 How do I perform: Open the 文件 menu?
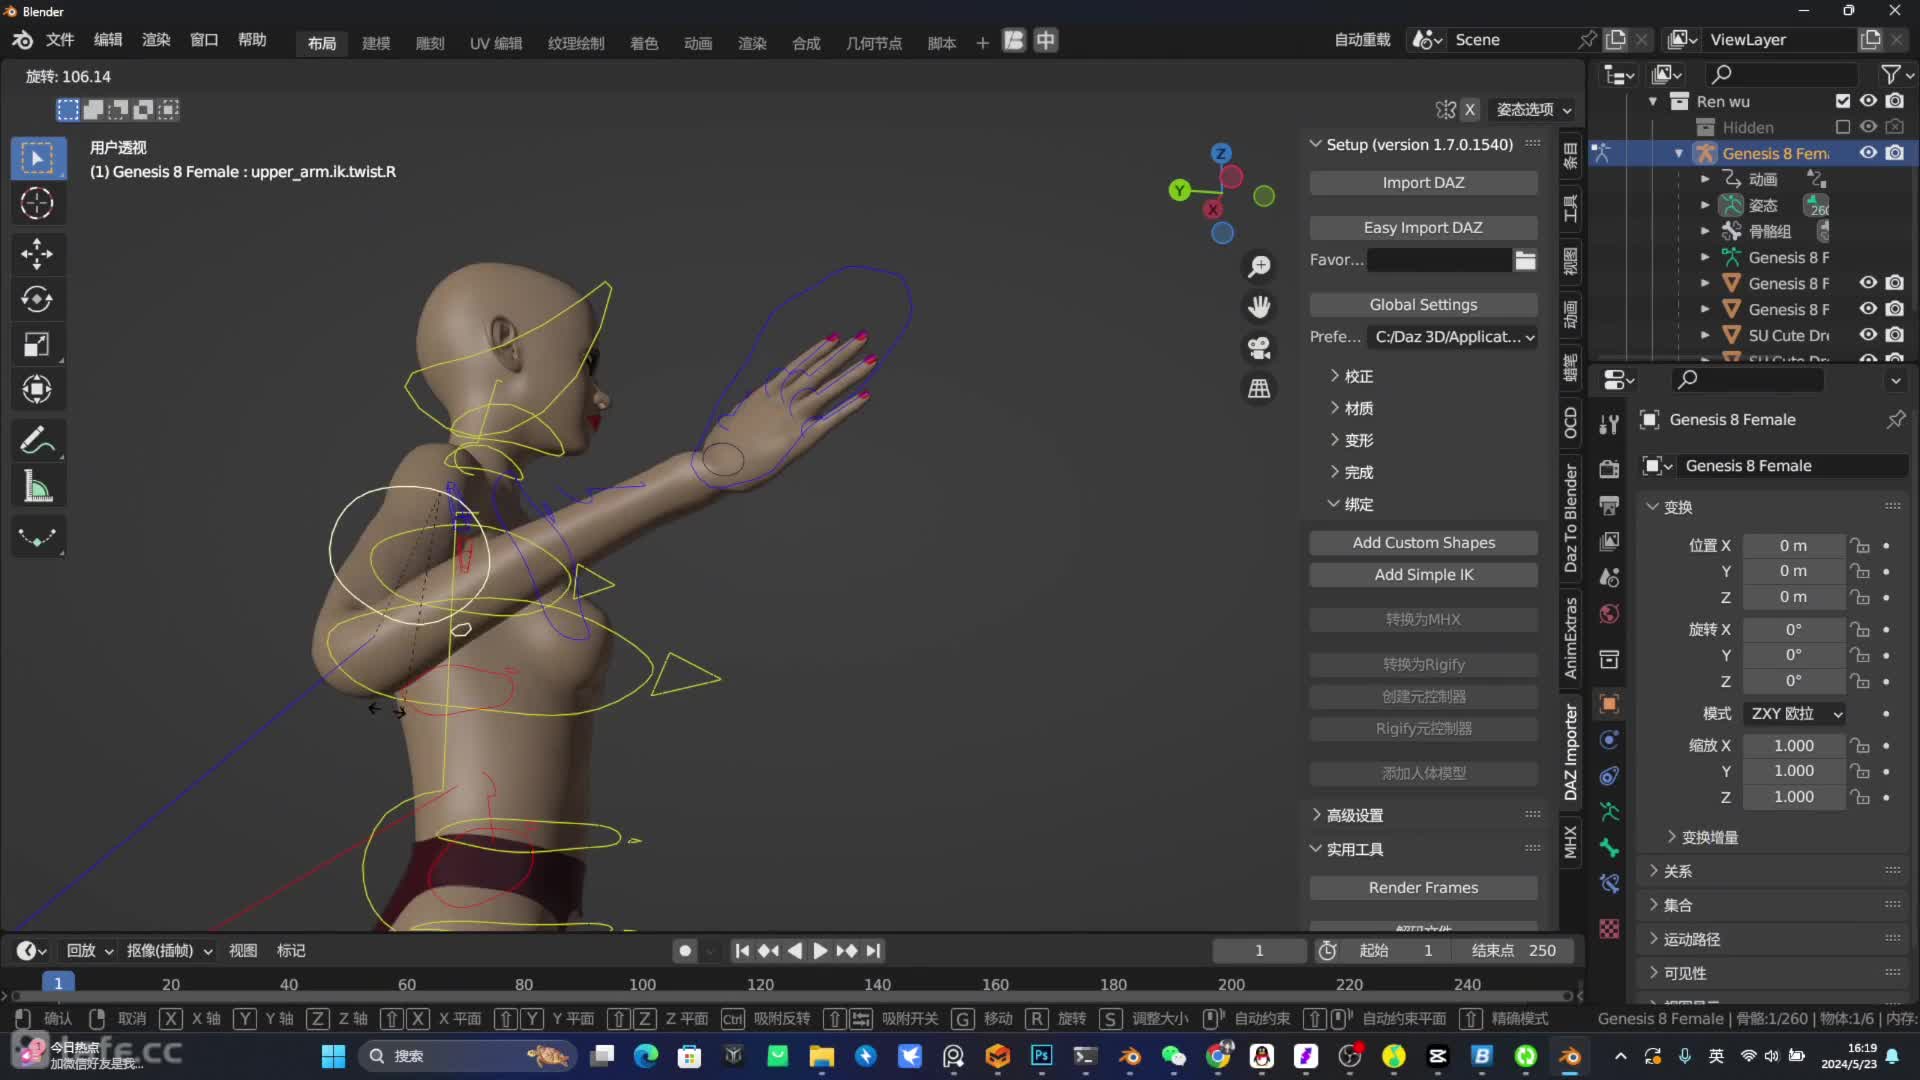tap(60, 40)
